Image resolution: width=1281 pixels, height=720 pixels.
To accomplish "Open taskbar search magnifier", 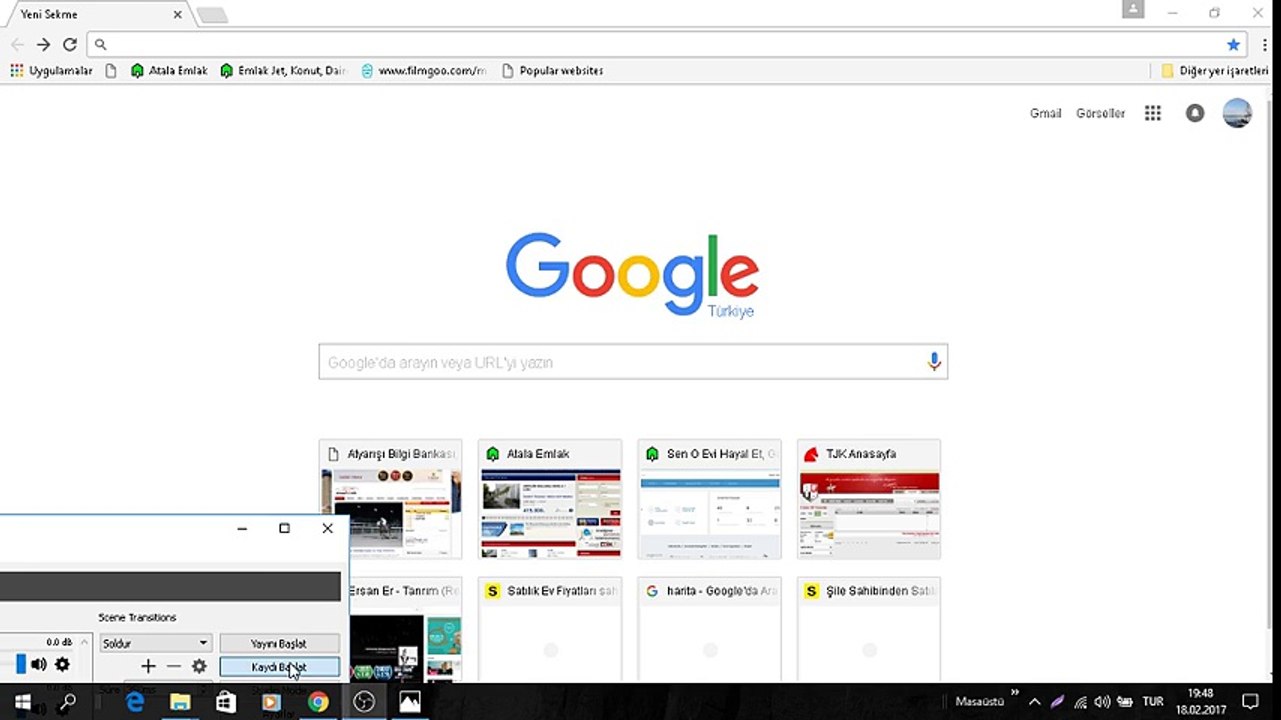I will point(67,702).
